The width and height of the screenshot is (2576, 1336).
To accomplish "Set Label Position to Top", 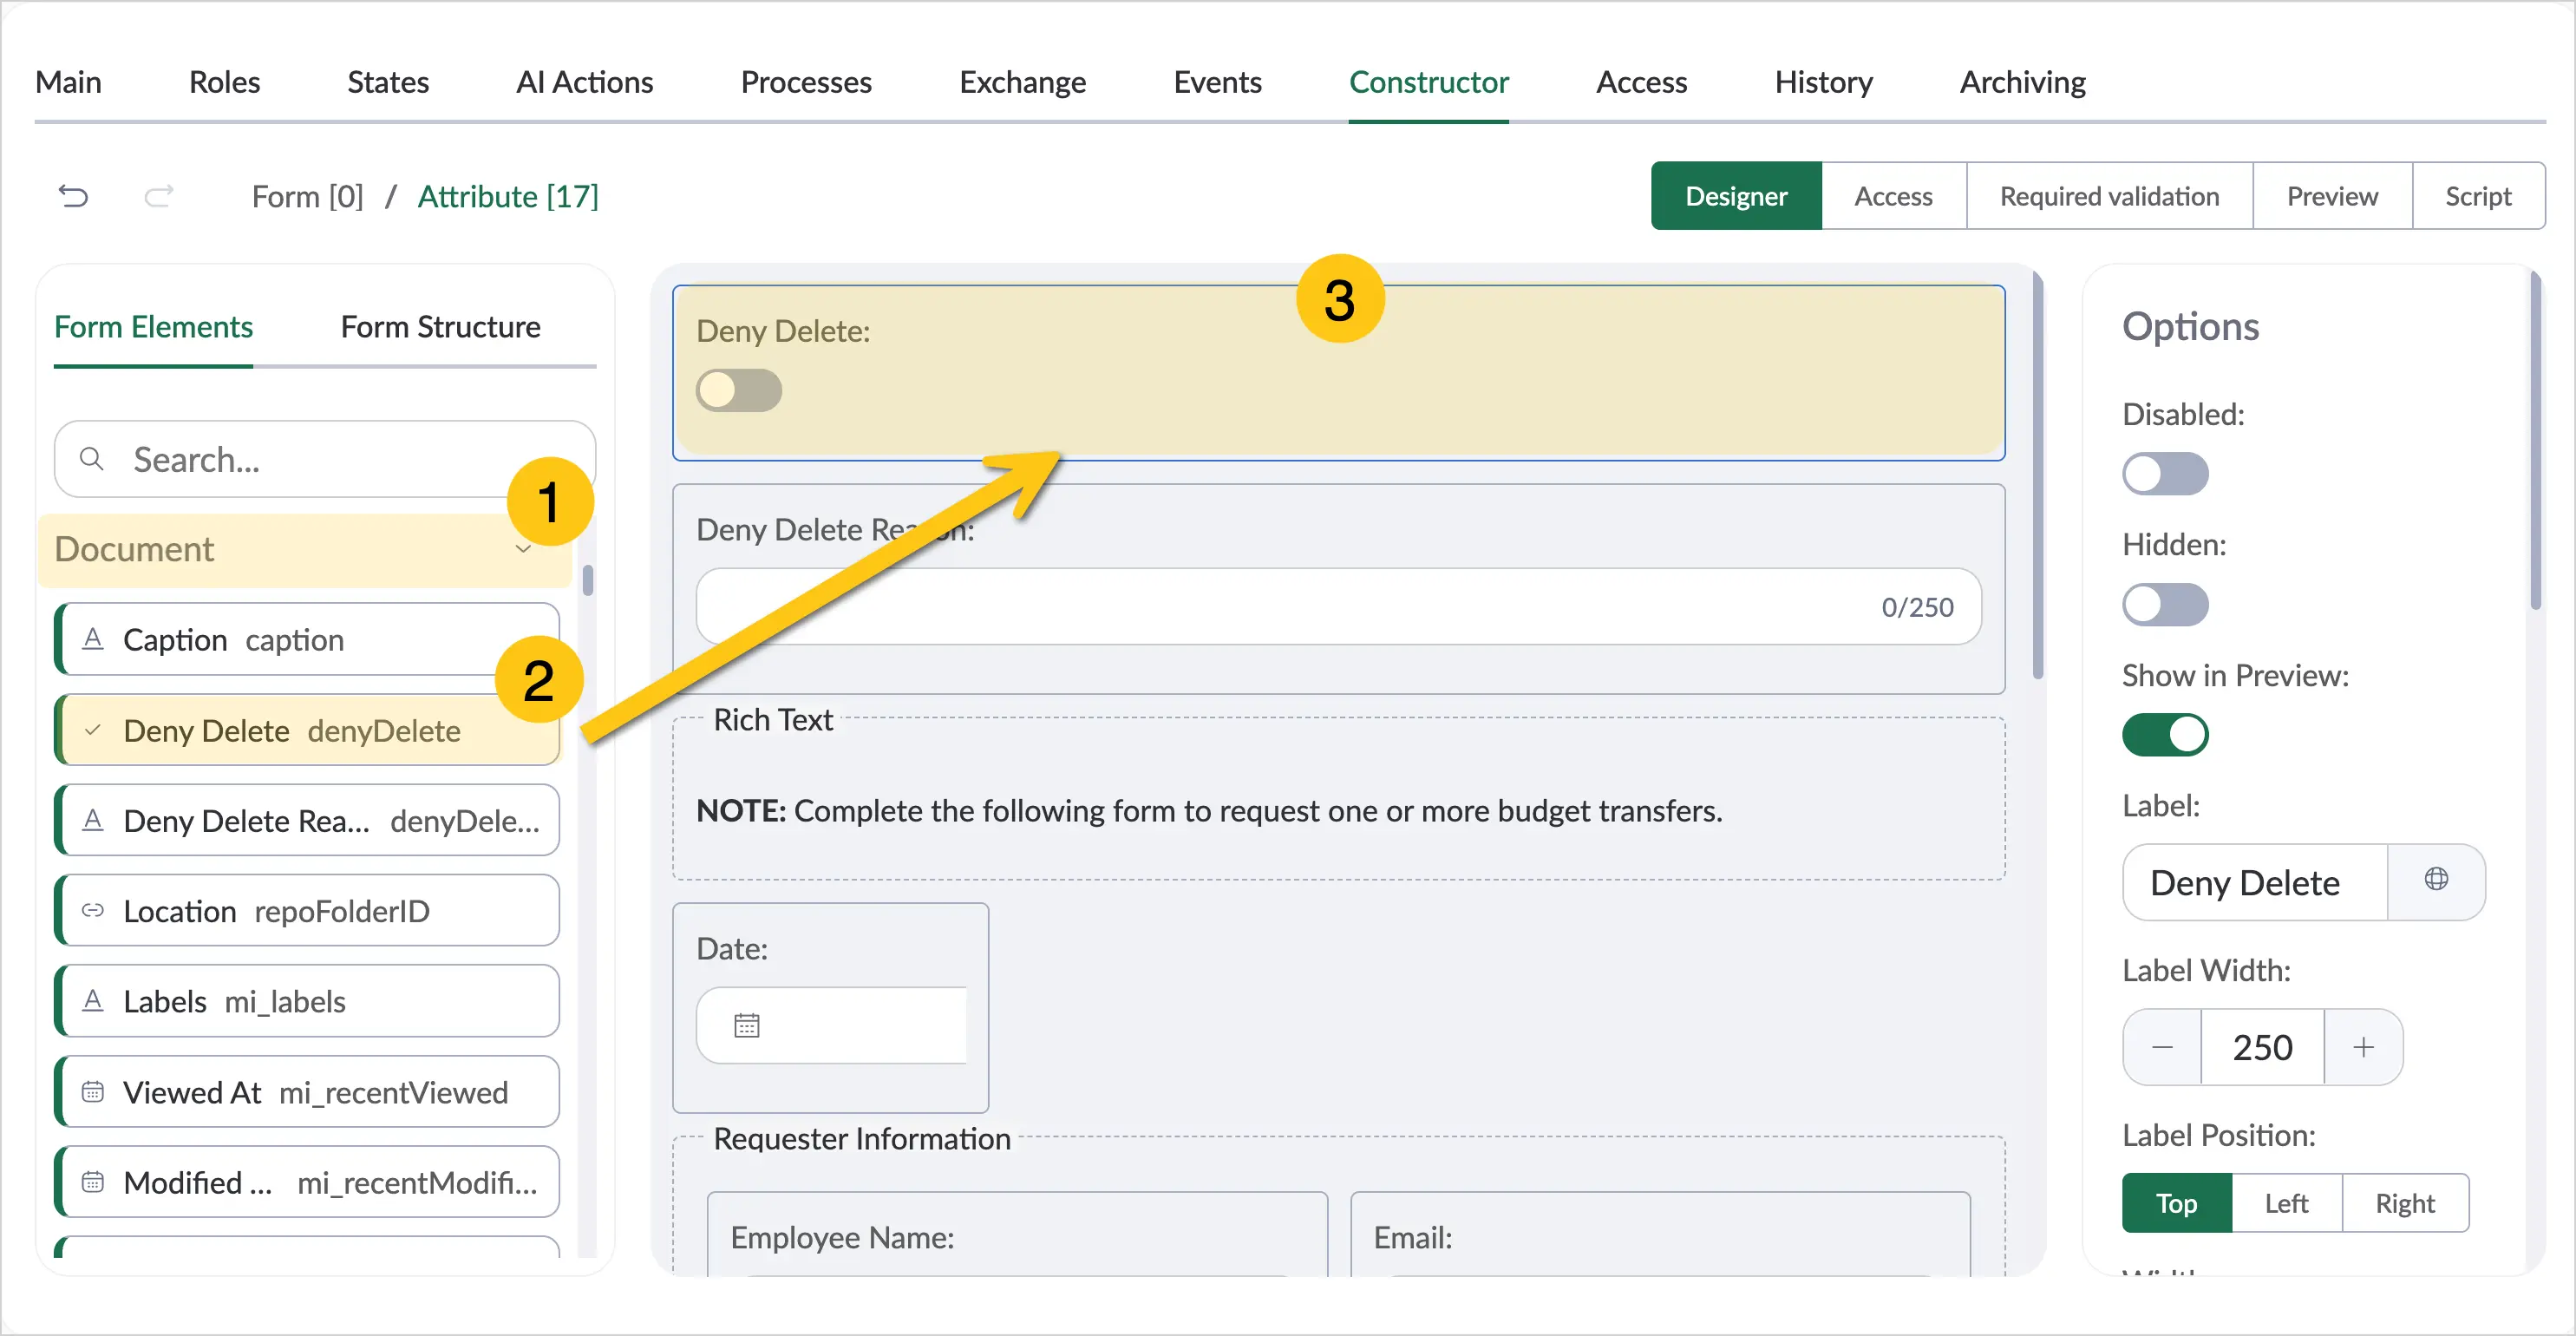I will 2176,1203.
